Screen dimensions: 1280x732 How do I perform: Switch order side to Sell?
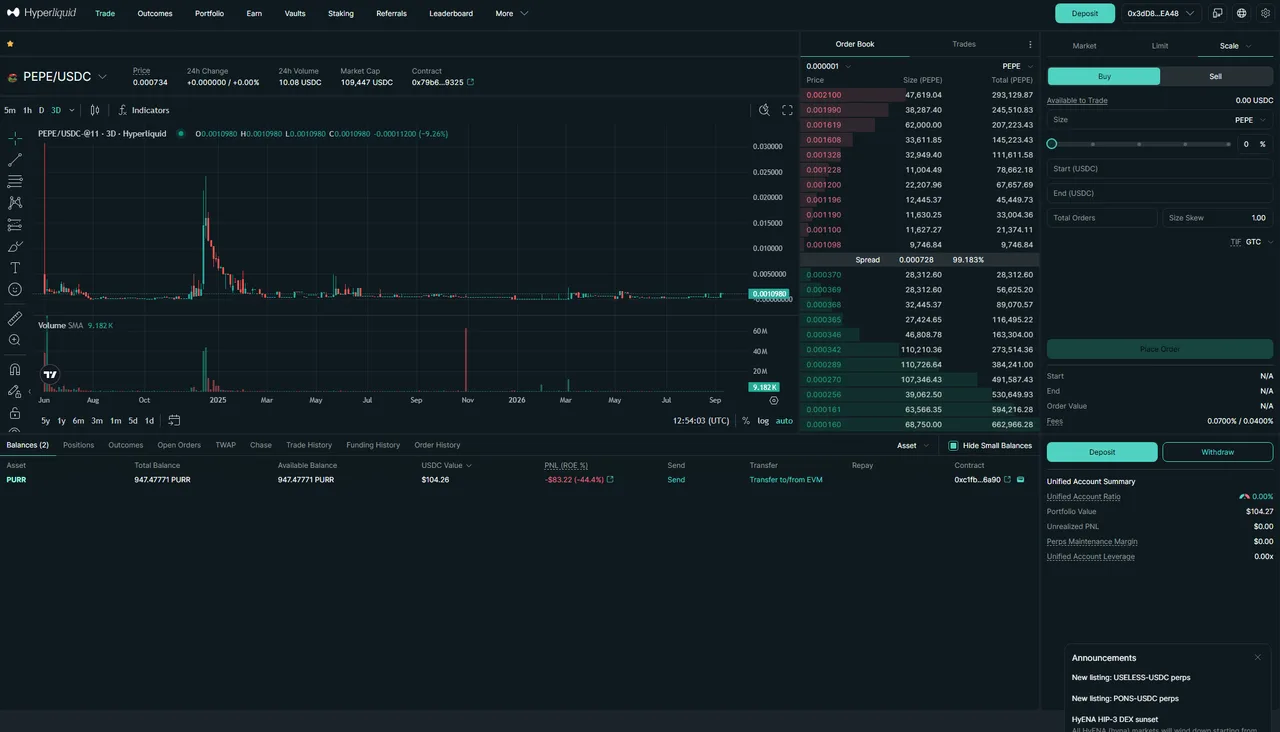[1216, 76]
